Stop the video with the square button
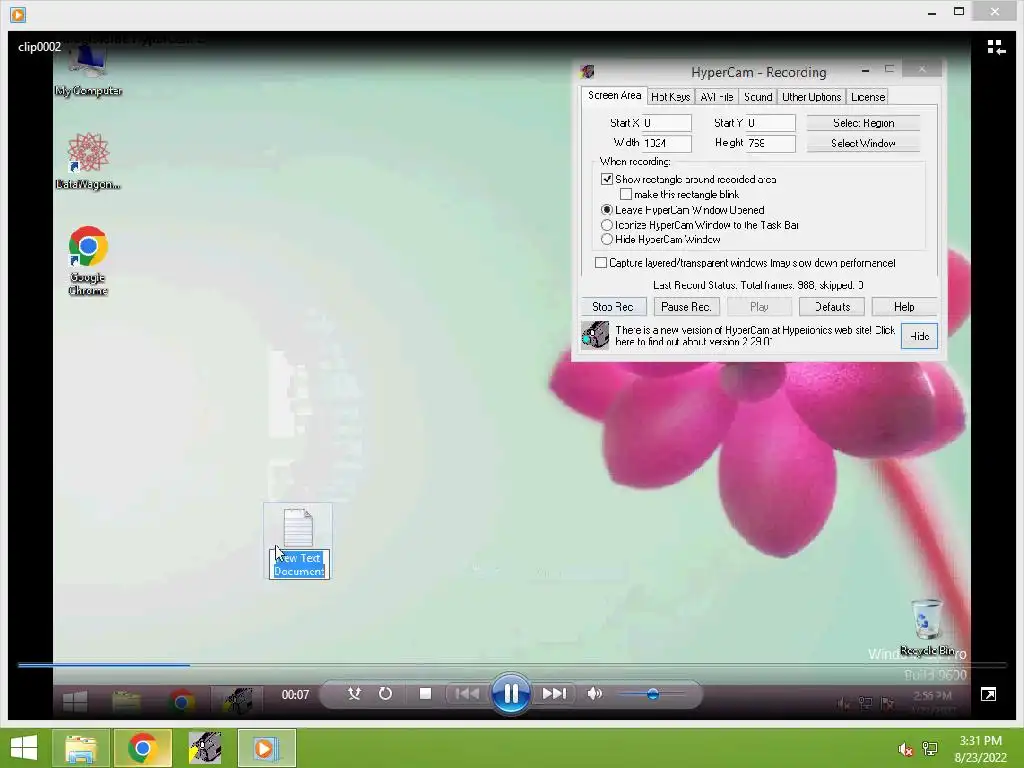Screen dimensions: 1024x768 pos(425,694)
